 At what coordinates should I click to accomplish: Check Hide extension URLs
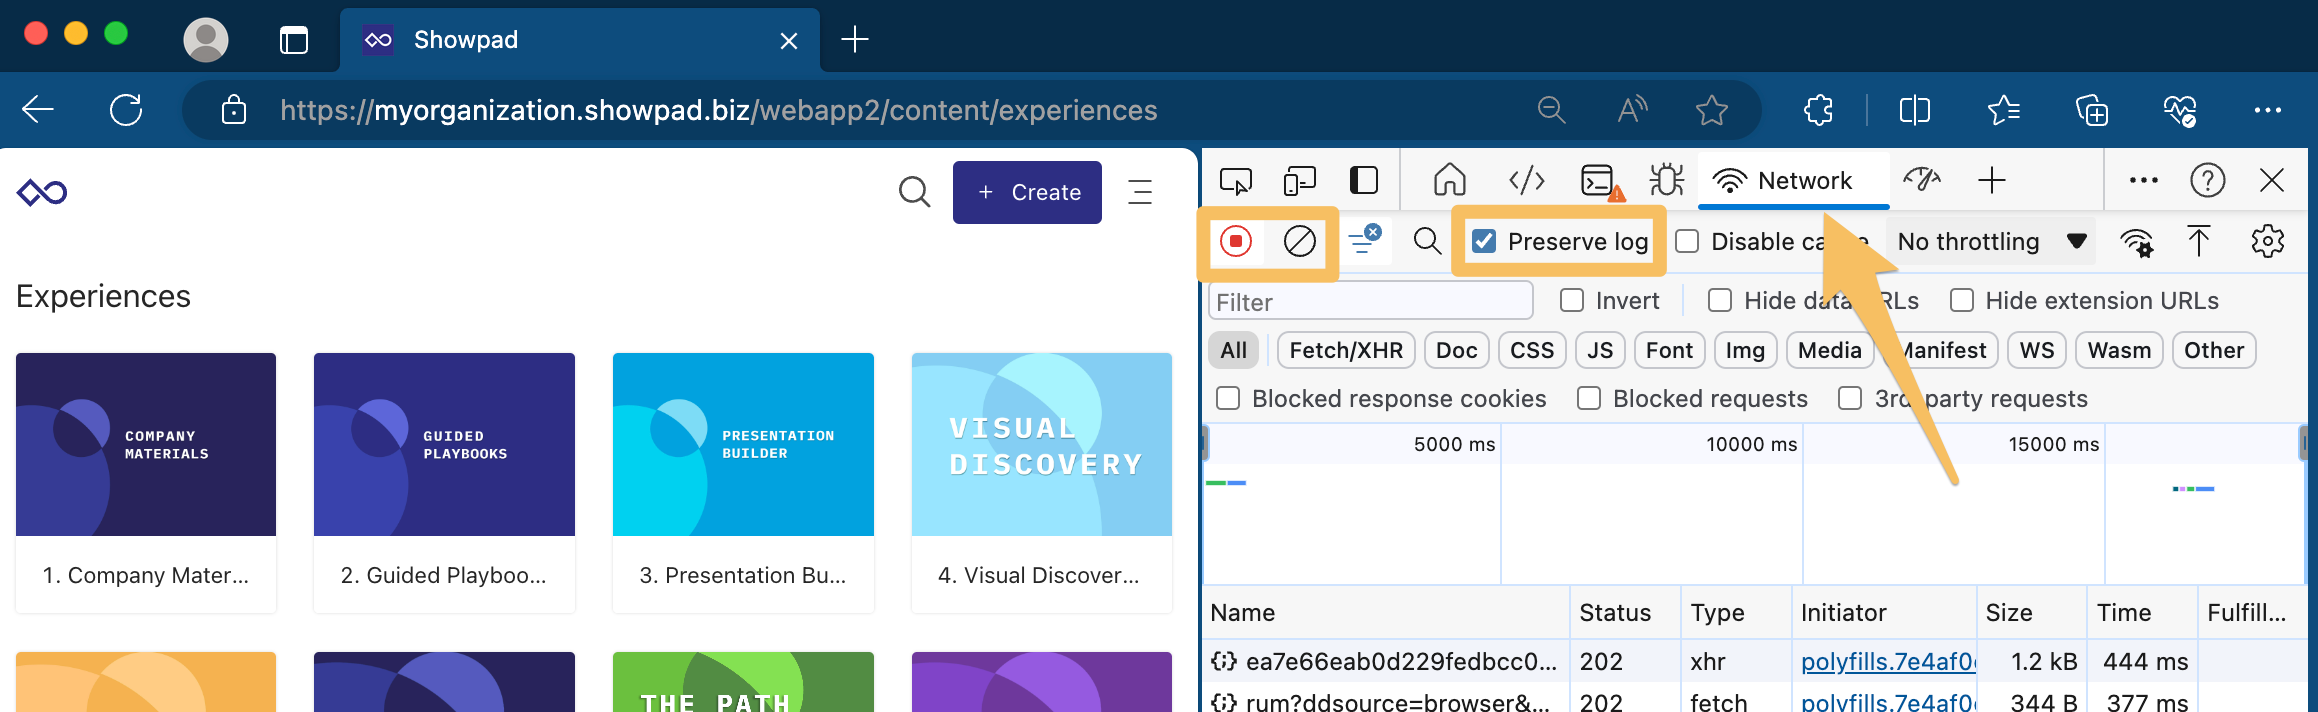click(x=1962, y=301)
